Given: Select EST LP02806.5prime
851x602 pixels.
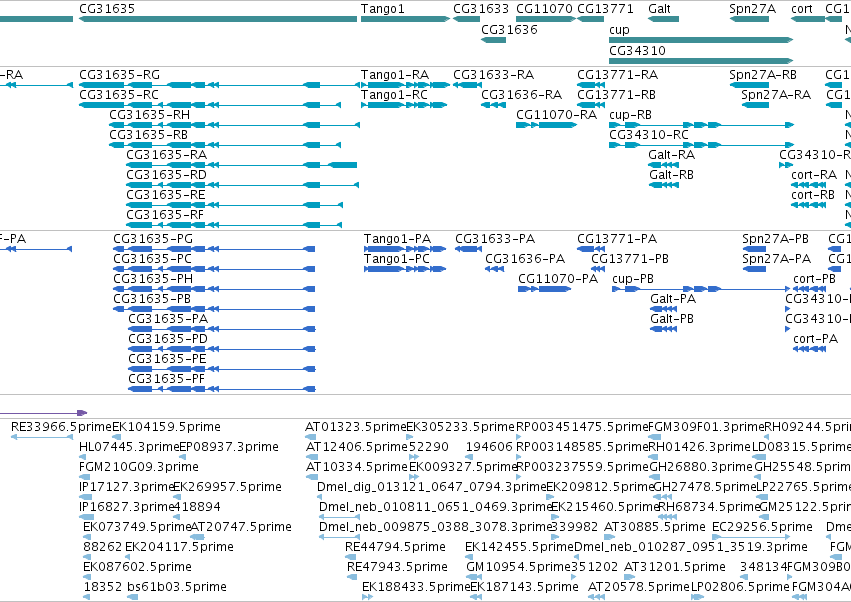Looking at the screenshot, I should (740, 587).
